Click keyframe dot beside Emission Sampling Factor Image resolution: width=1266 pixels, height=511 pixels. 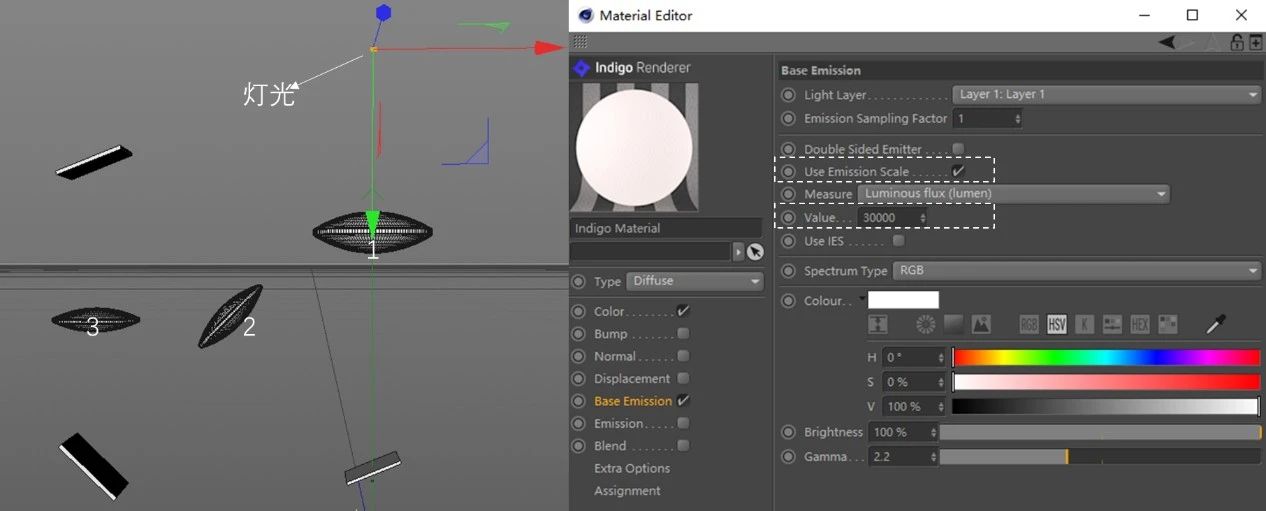(789, 118)
